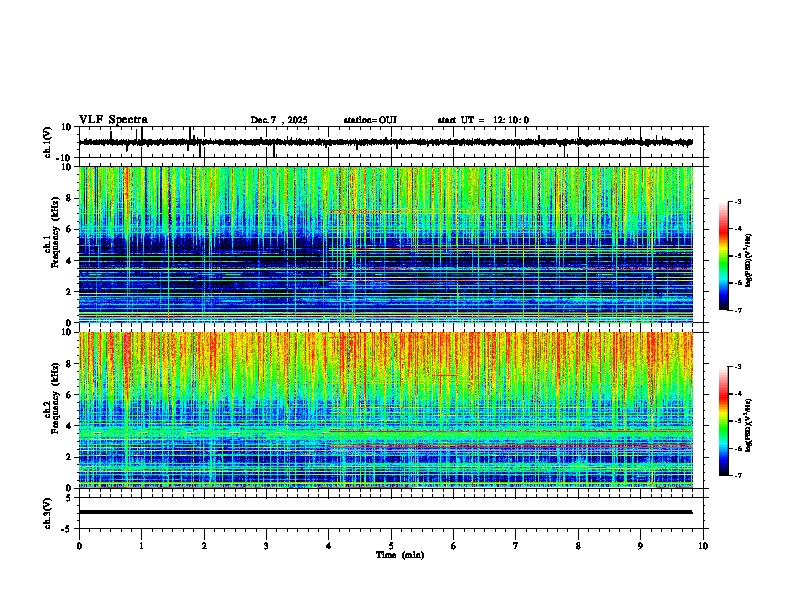The height and width of the screenshot is (612, 792).
Task: Click the '8' kHz tick on ch.2 spectrogram
Action: (69, 364)
